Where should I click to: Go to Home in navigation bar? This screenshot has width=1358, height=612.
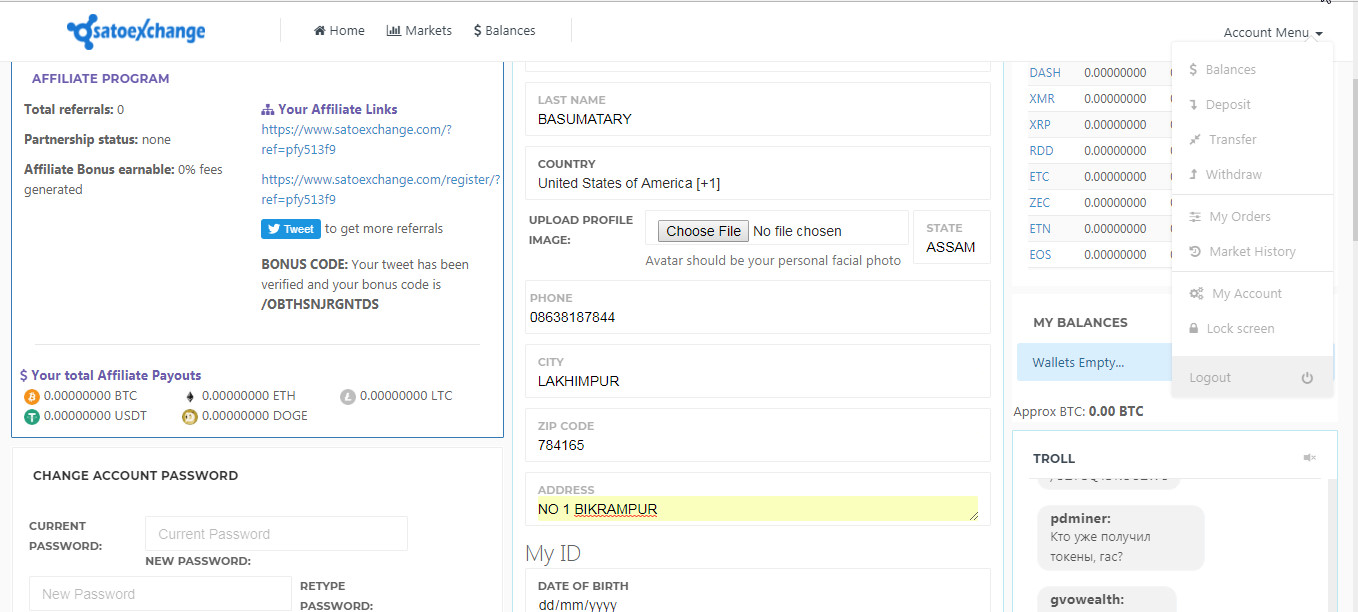(339, 31)
